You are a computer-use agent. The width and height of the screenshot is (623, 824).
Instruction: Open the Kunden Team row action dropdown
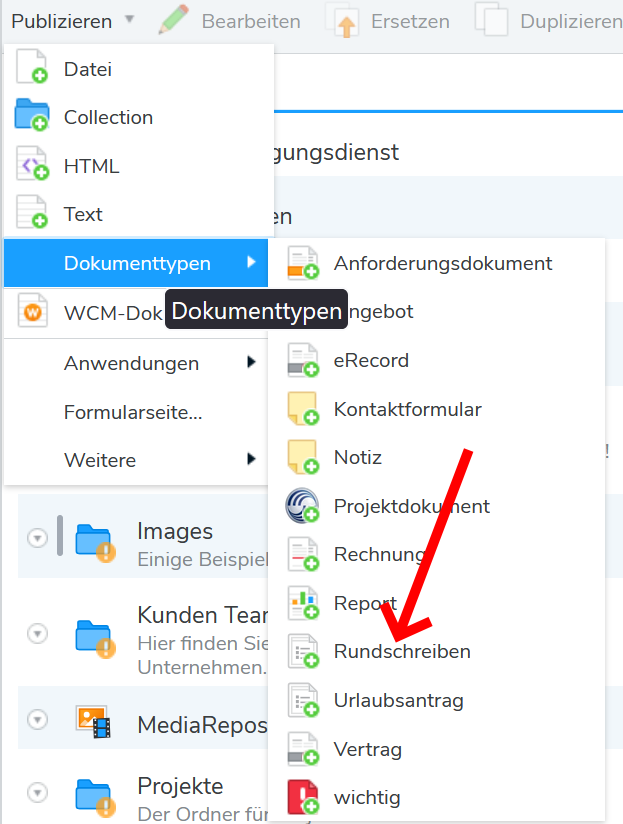coord(37,633)
